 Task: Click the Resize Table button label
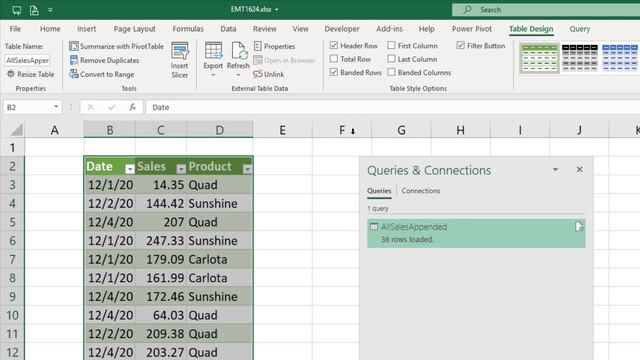(36, 74)
